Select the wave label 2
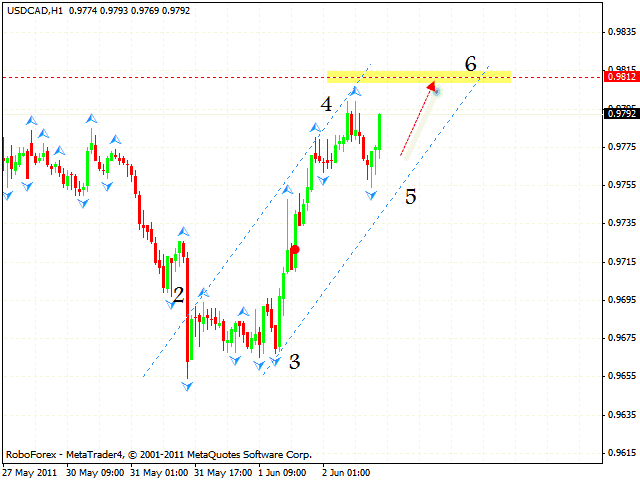 coord(178,295)
